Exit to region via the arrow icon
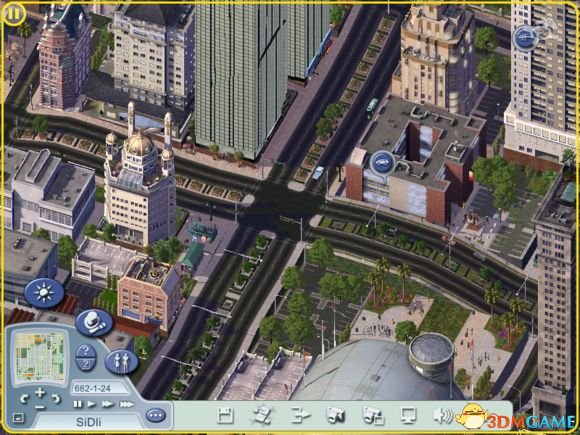580x435 pixels. pos(300,415)
